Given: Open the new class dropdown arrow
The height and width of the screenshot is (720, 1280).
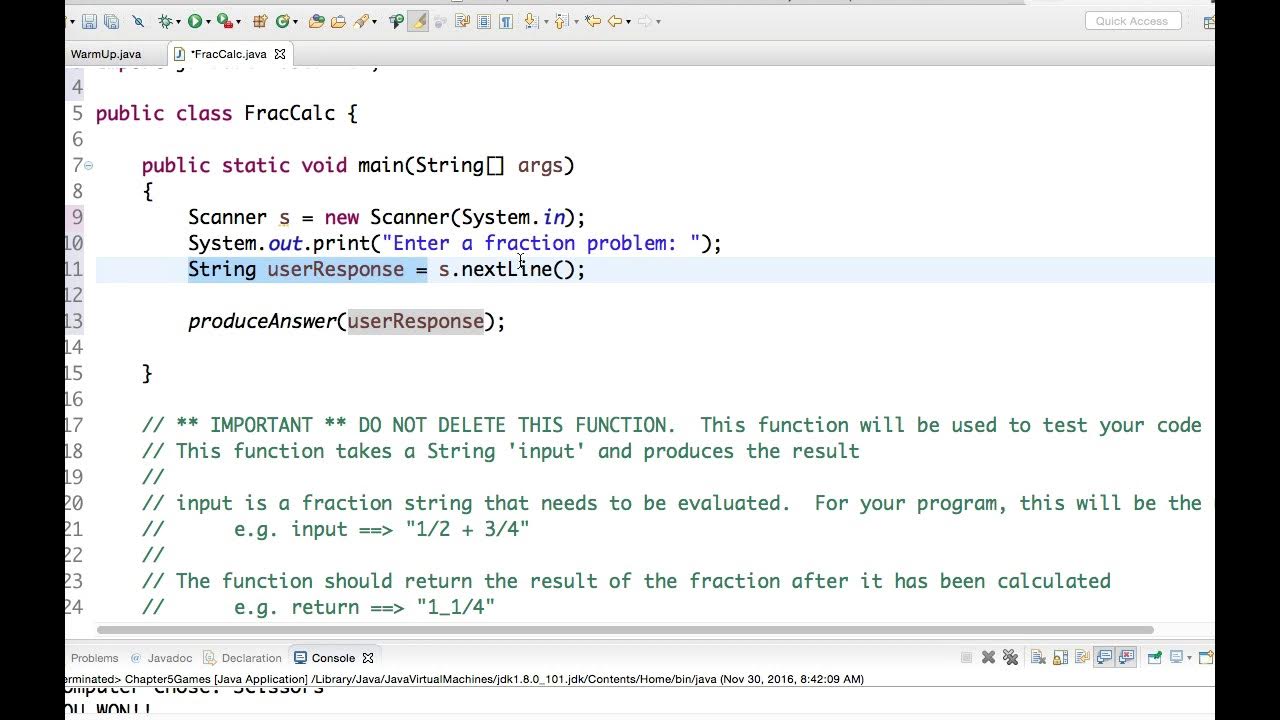Looking at the screenshot, I should [x=295, y=22].
